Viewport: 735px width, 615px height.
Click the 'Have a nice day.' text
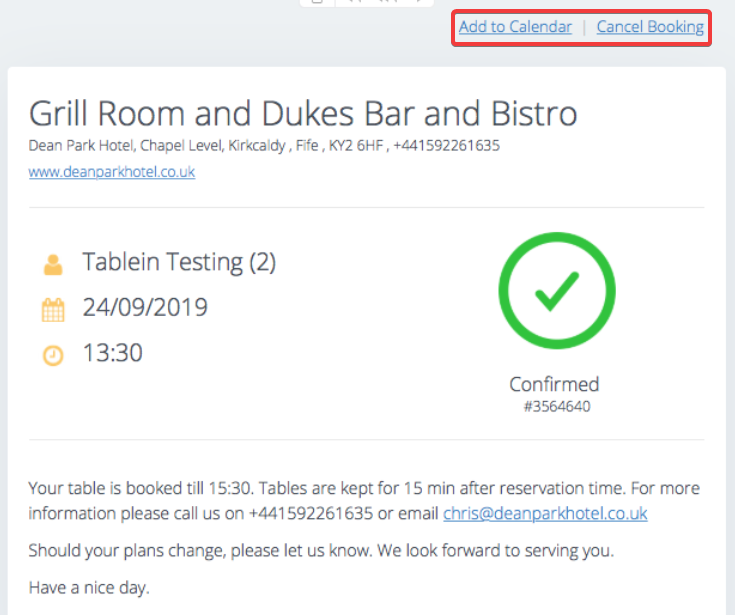coord(89,587)
